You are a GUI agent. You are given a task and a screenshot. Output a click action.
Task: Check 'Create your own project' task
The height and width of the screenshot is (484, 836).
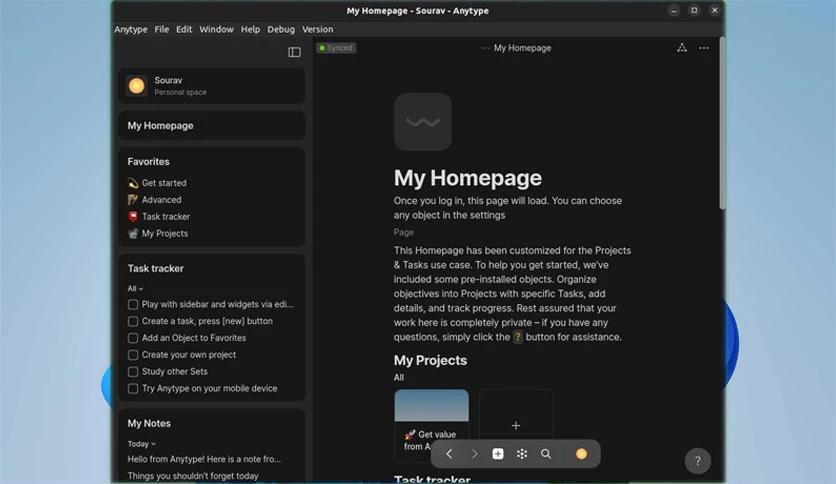133,355
